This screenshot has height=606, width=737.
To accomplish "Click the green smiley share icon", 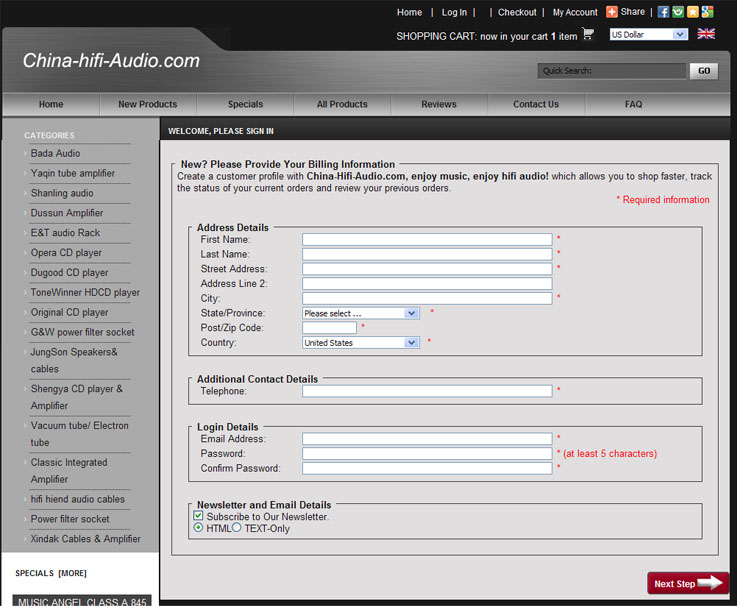I will [x=678, y=12].
